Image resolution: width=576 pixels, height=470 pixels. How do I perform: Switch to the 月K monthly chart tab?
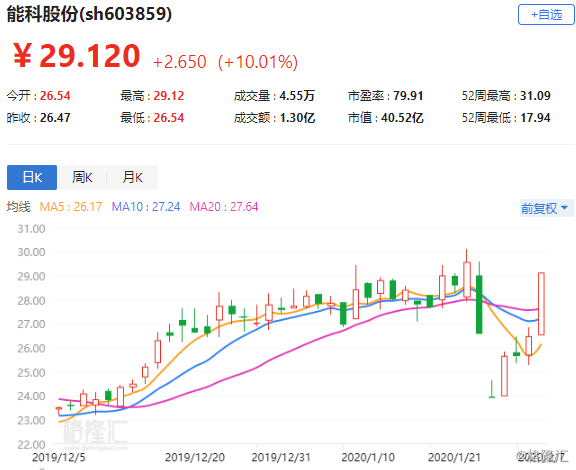pyautogui.click(x=132, y=177)
